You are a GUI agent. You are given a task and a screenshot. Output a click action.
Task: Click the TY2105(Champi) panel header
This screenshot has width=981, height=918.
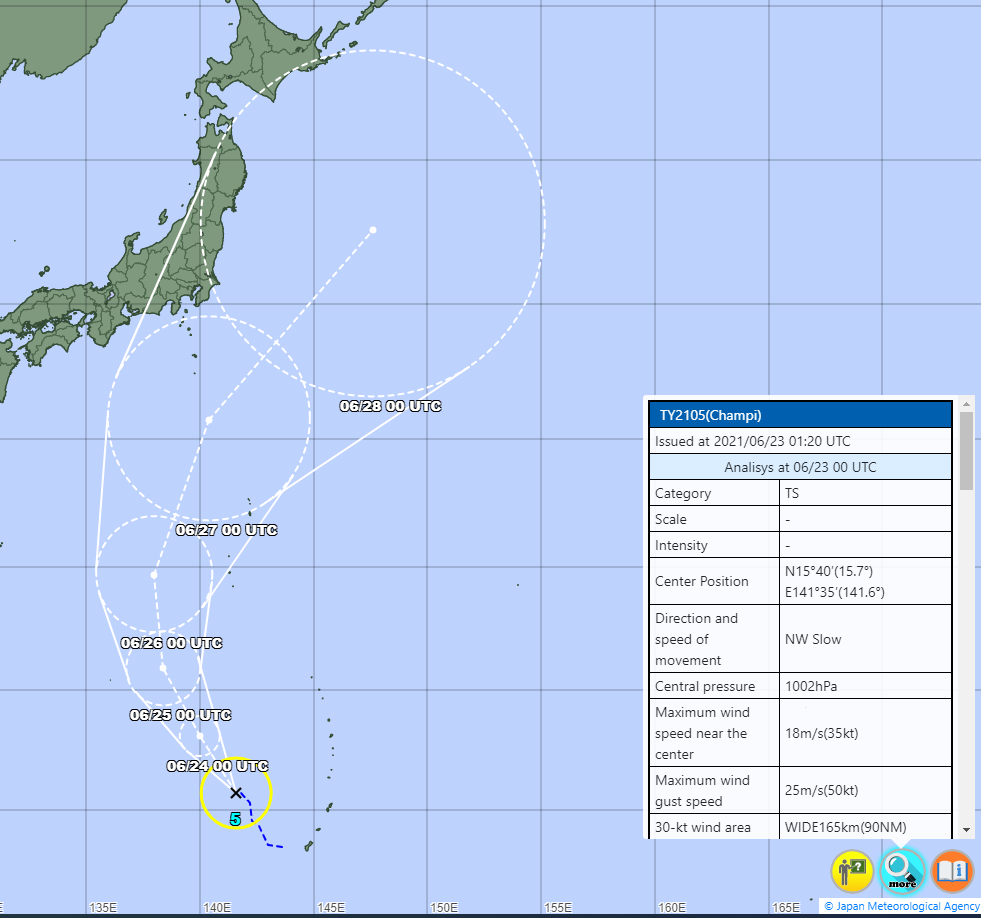tap(801, 416)
